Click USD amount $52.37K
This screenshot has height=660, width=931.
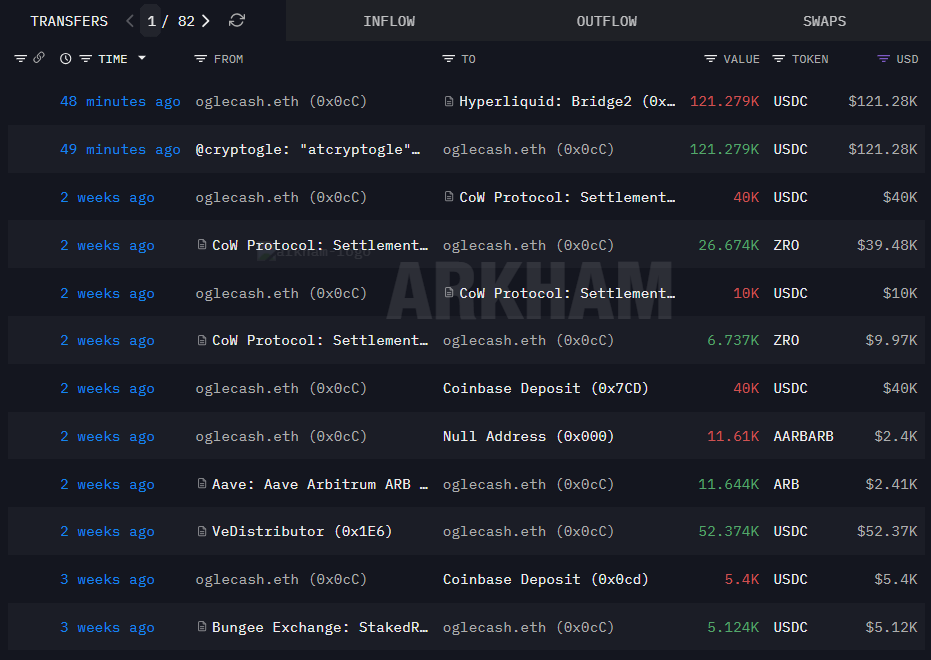(x=887, y=531)
